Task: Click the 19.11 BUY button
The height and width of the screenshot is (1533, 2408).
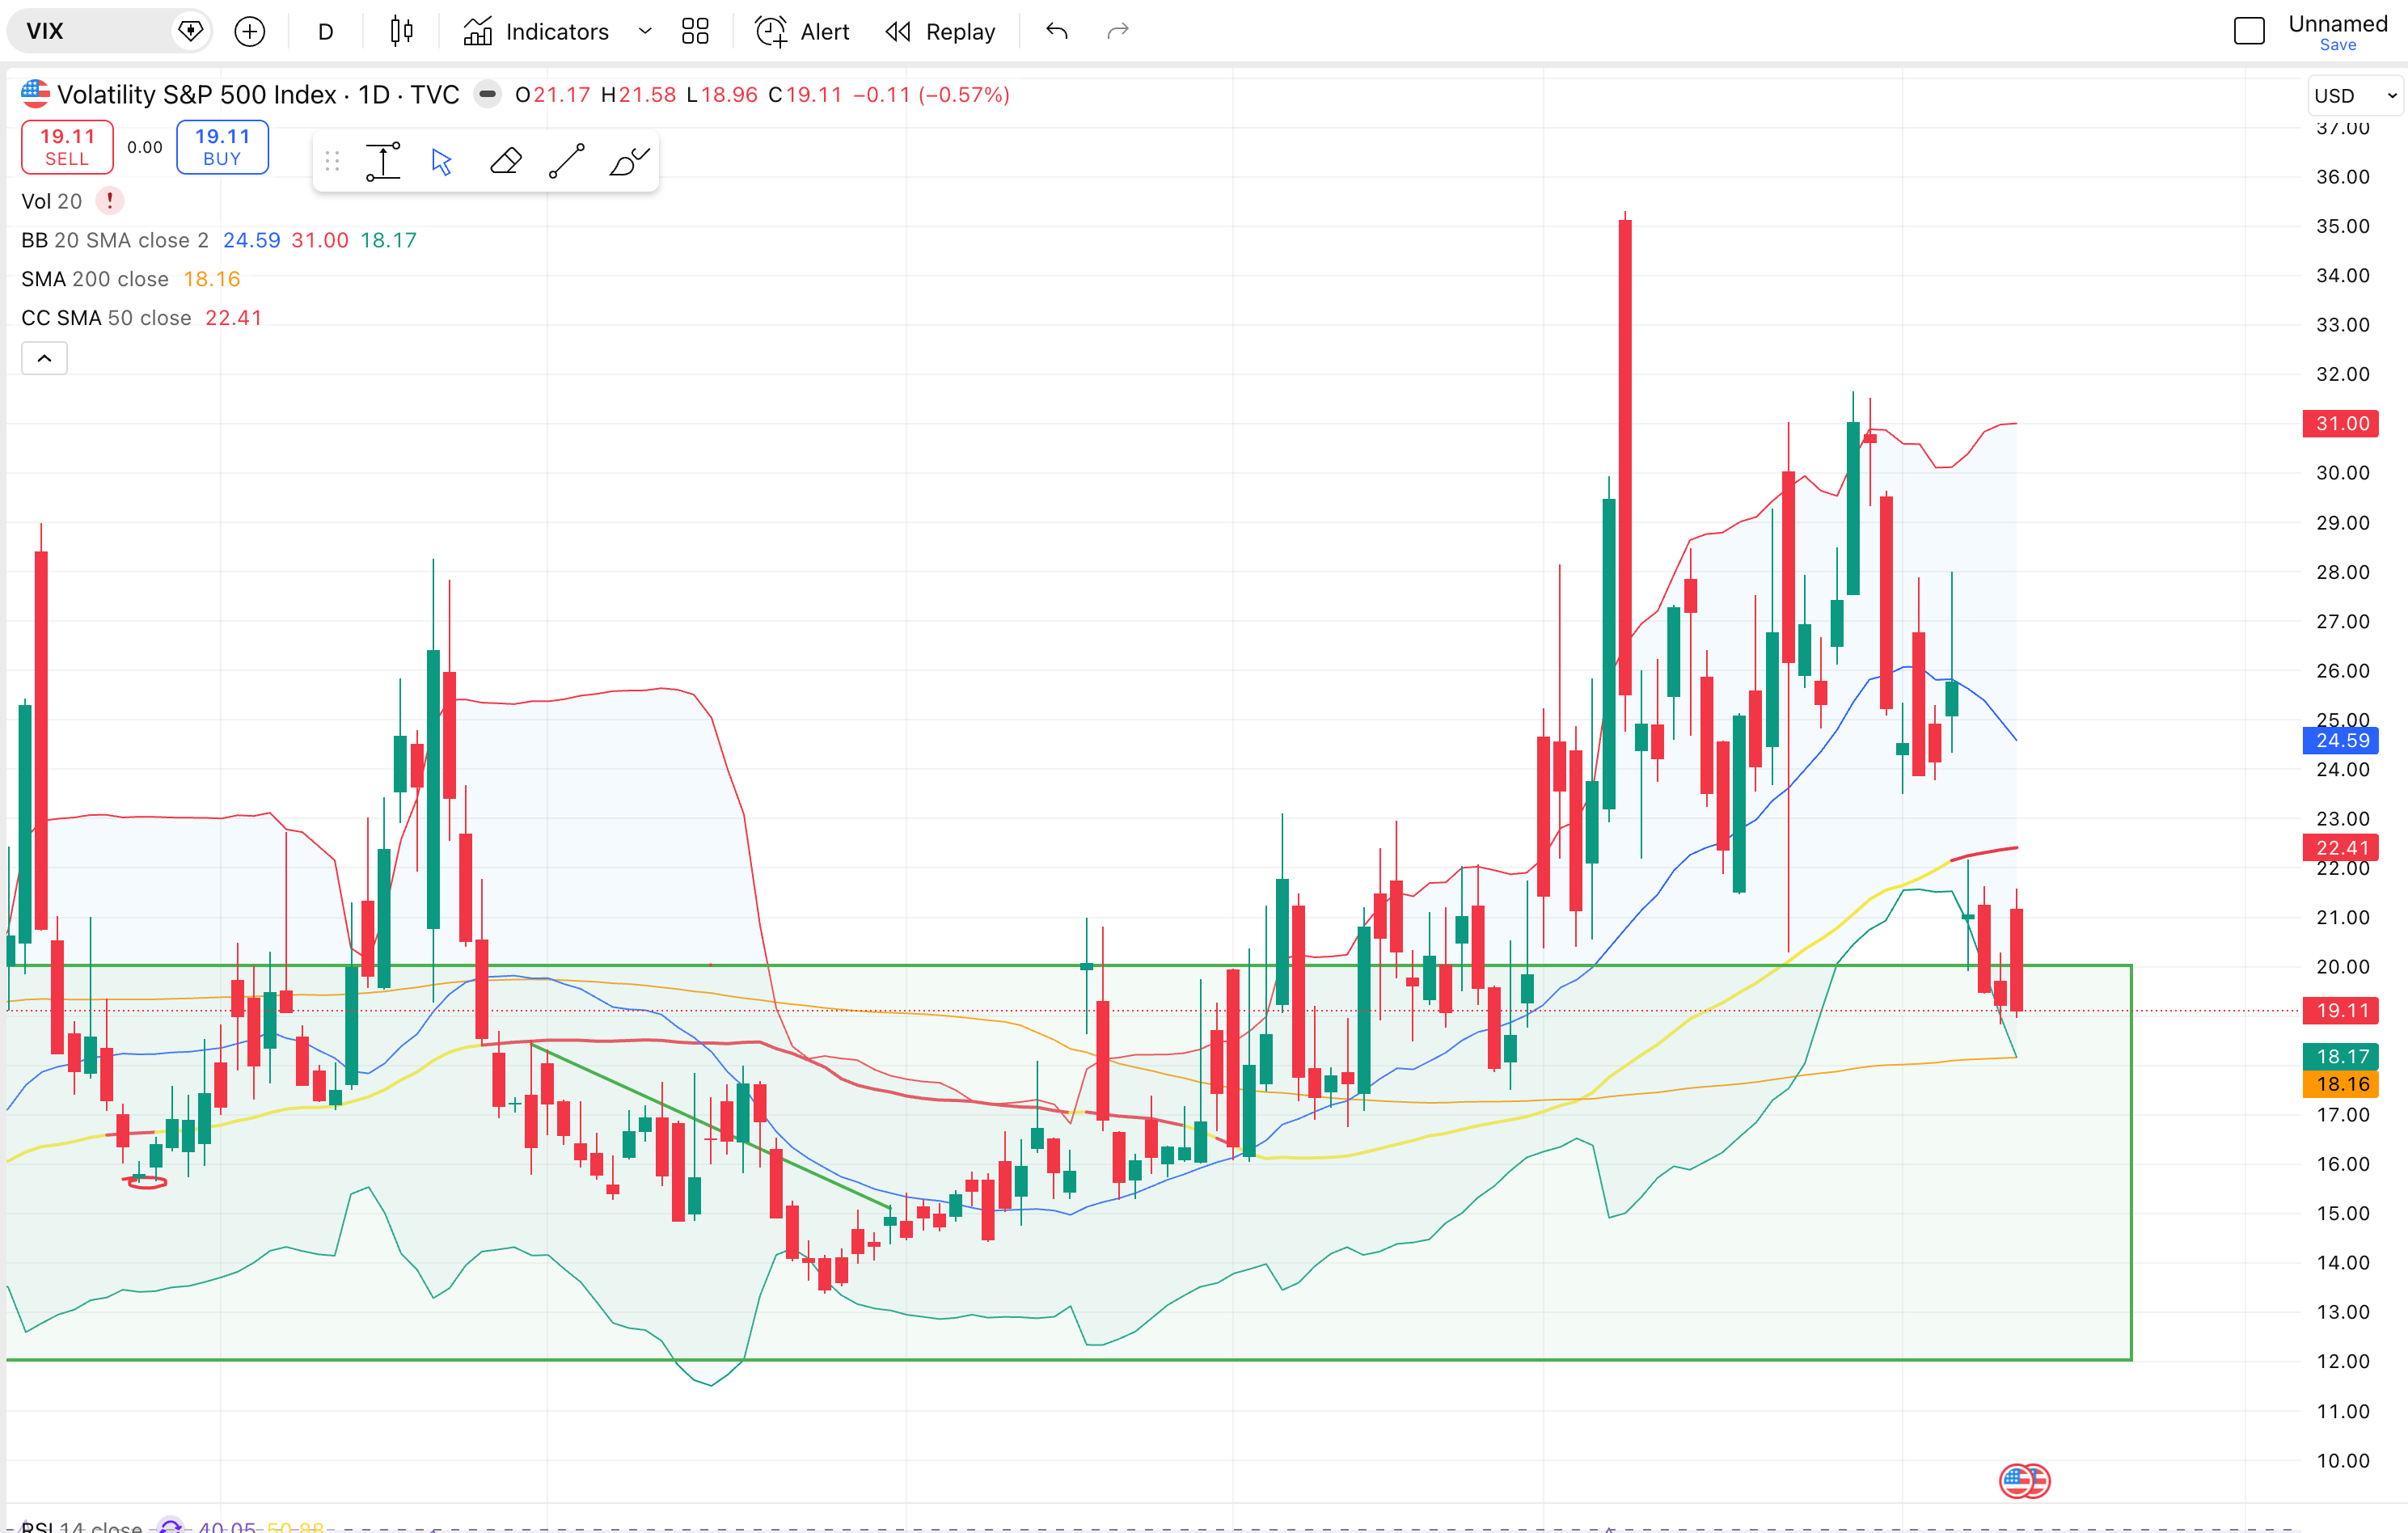Action: pyautogui.click(x=222, y=147)
